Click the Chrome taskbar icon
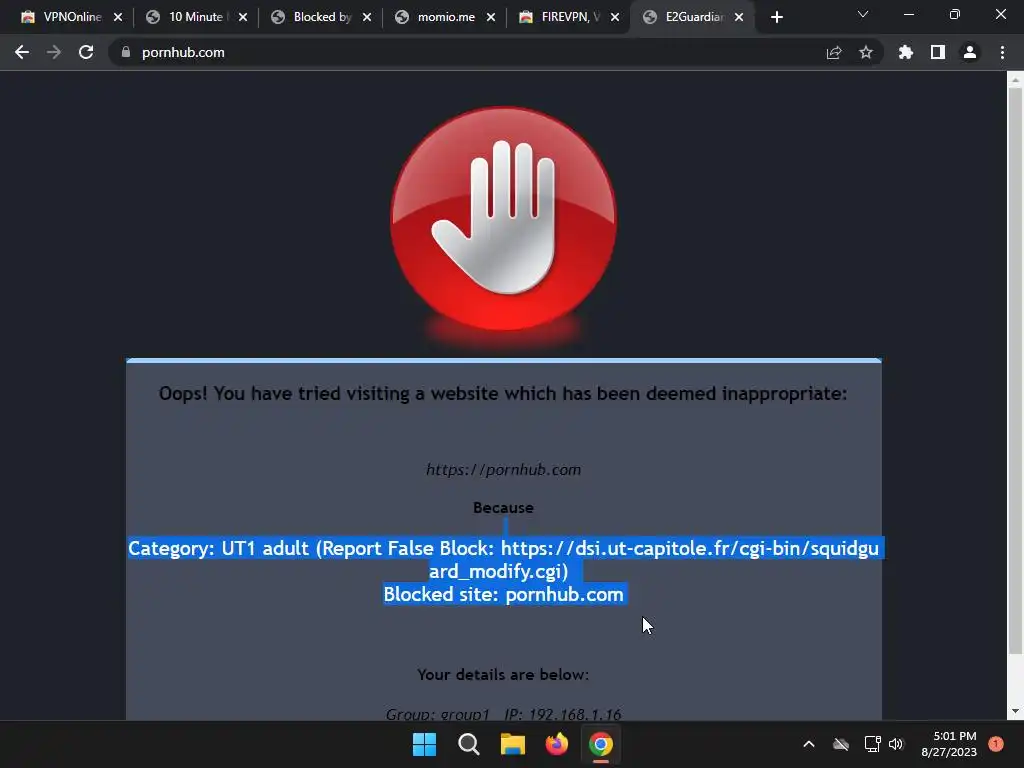This screenshot has width=1024, height=768. click(x=601, y=744)
